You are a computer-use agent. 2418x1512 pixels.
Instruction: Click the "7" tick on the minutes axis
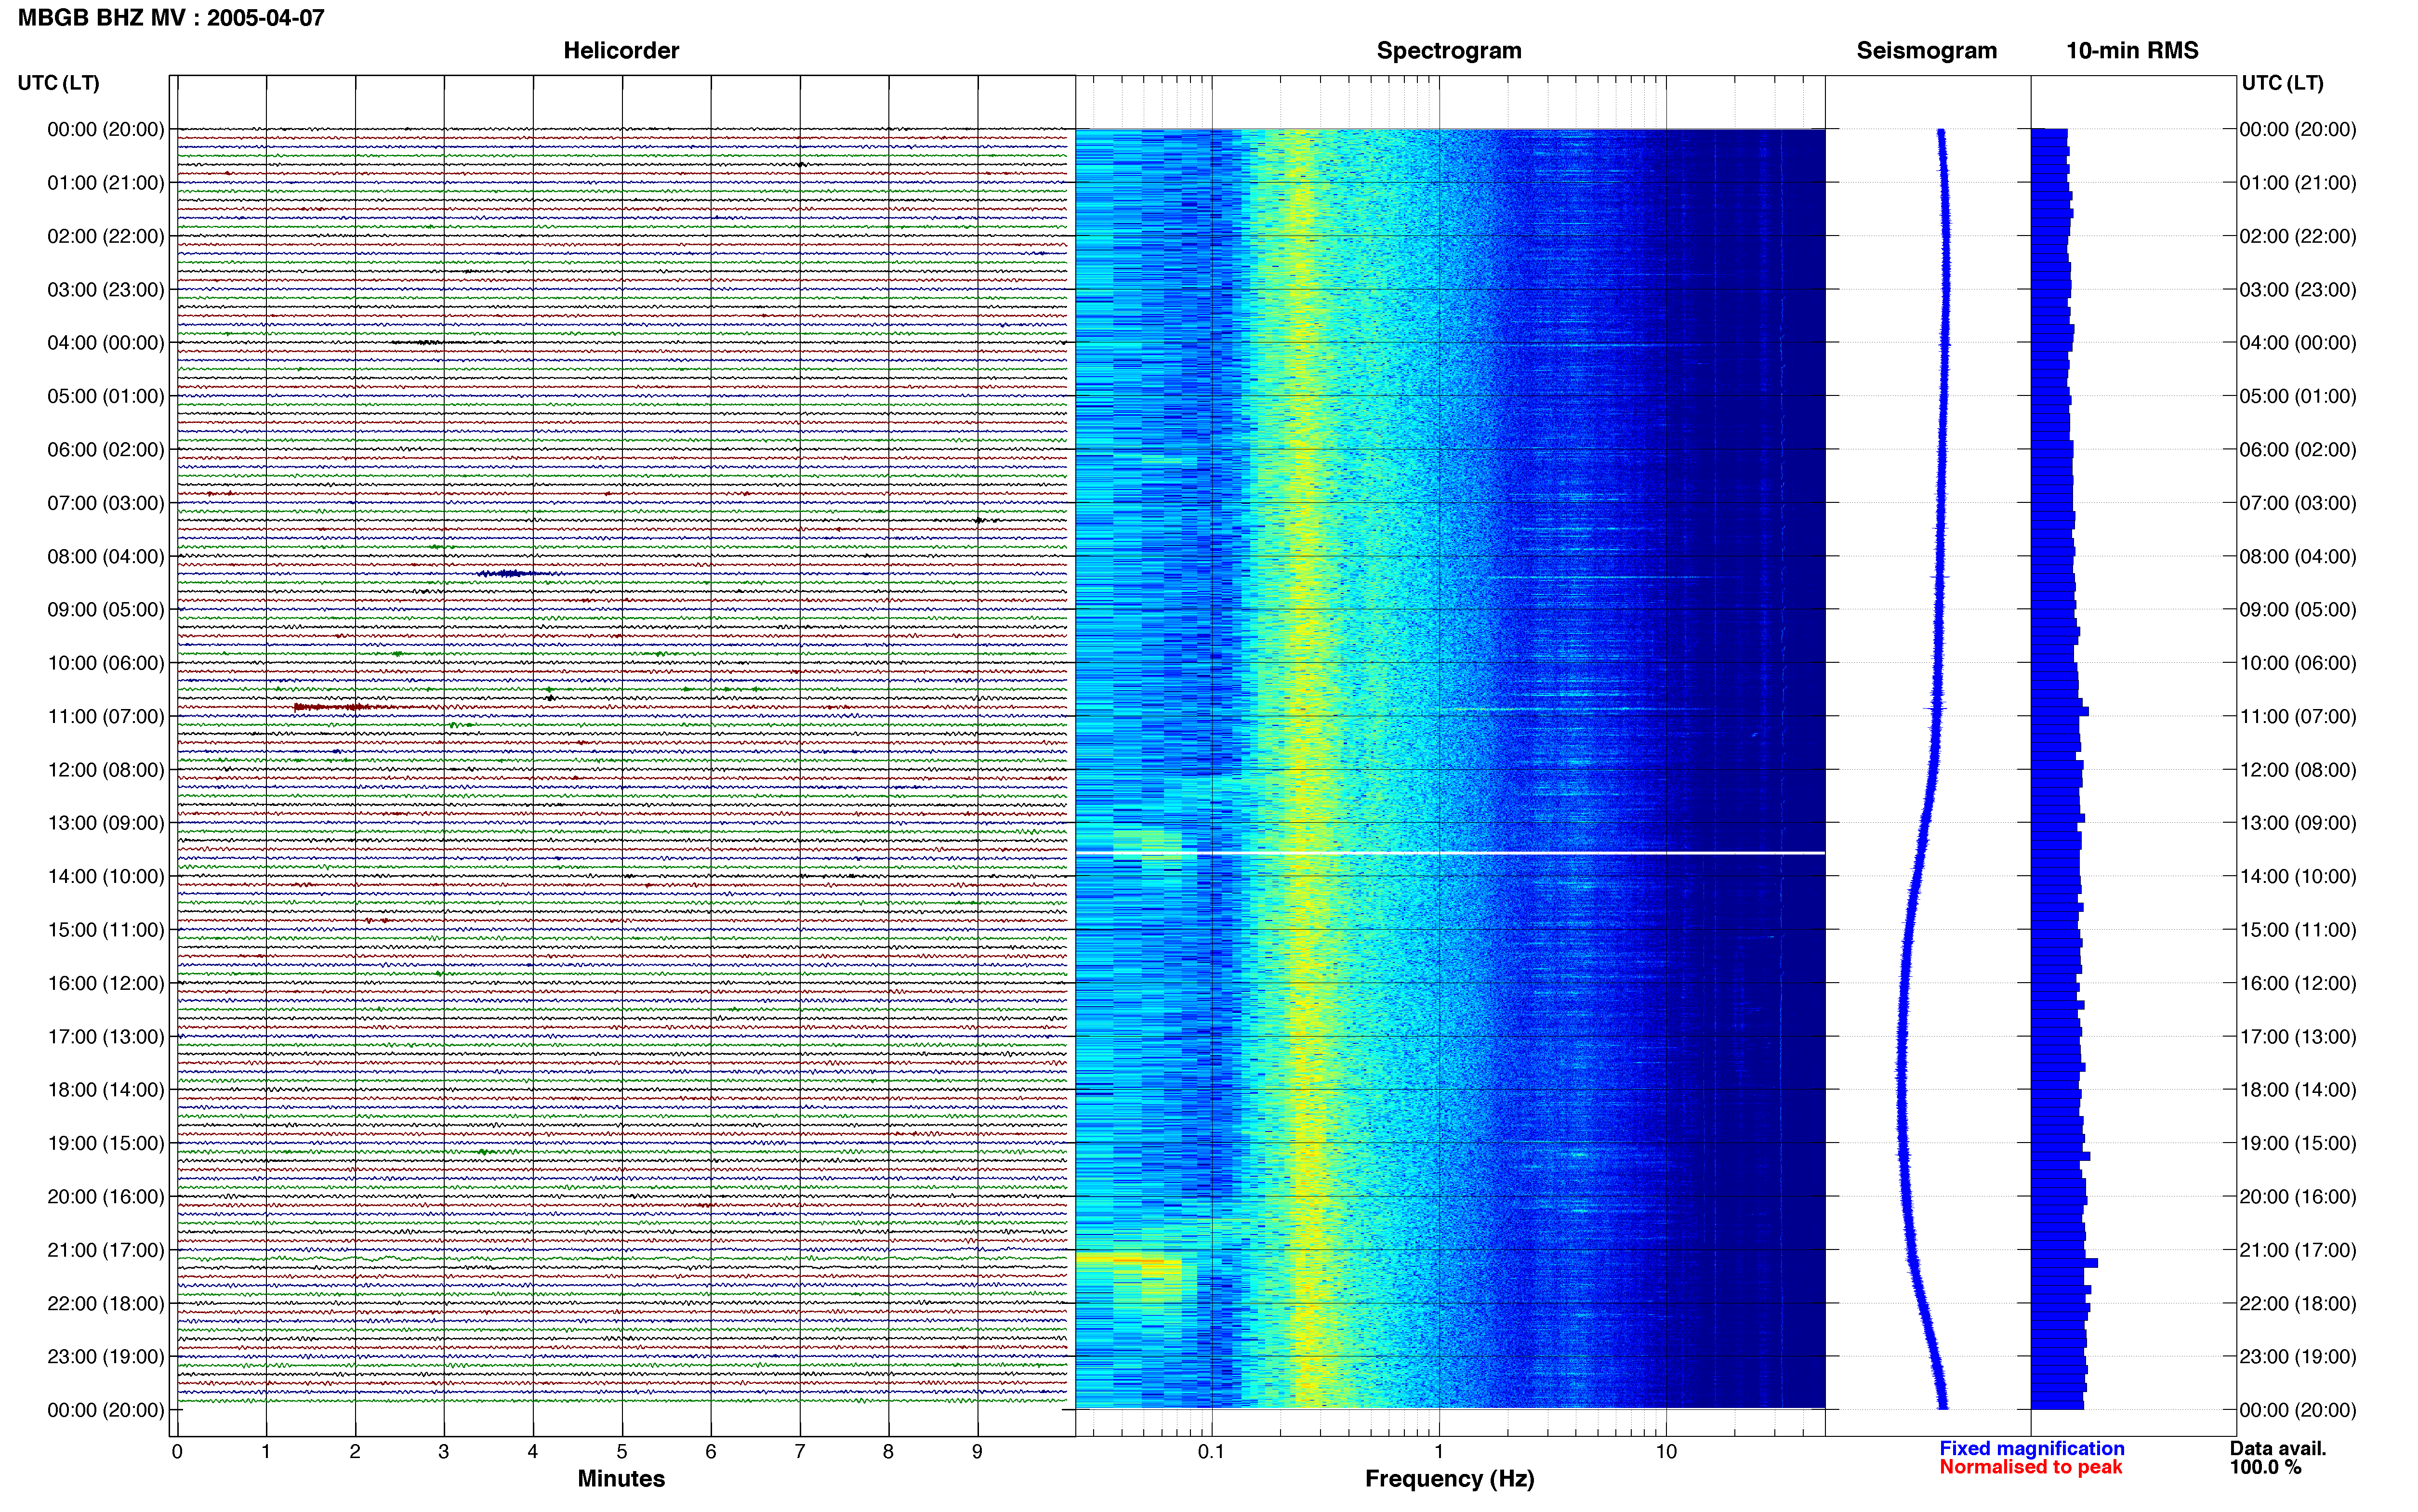(x=800, y=1451)
